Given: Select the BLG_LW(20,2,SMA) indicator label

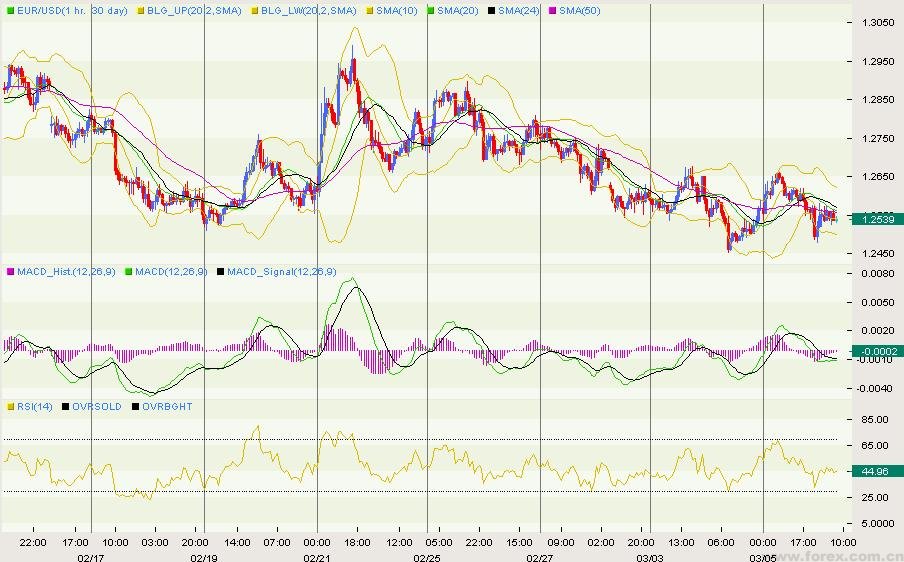Looking at the screenshot, I should pyautogui.click(x=308, y=10).
